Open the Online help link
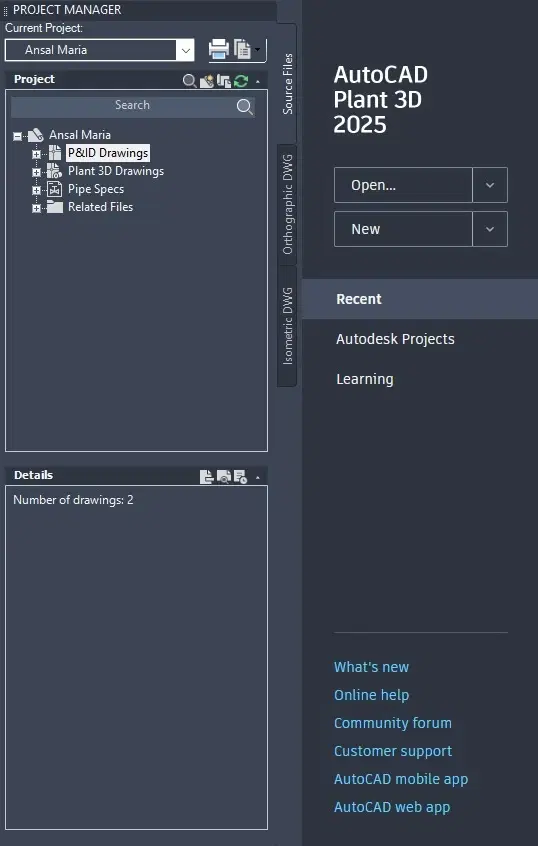The image size is (538, 846). [371, 695]
